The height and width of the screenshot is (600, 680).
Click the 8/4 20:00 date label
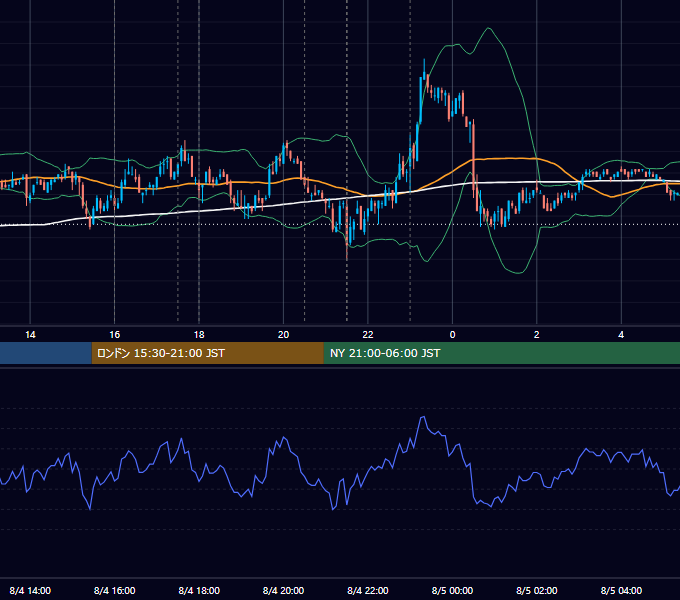click(x=283, y=590)
